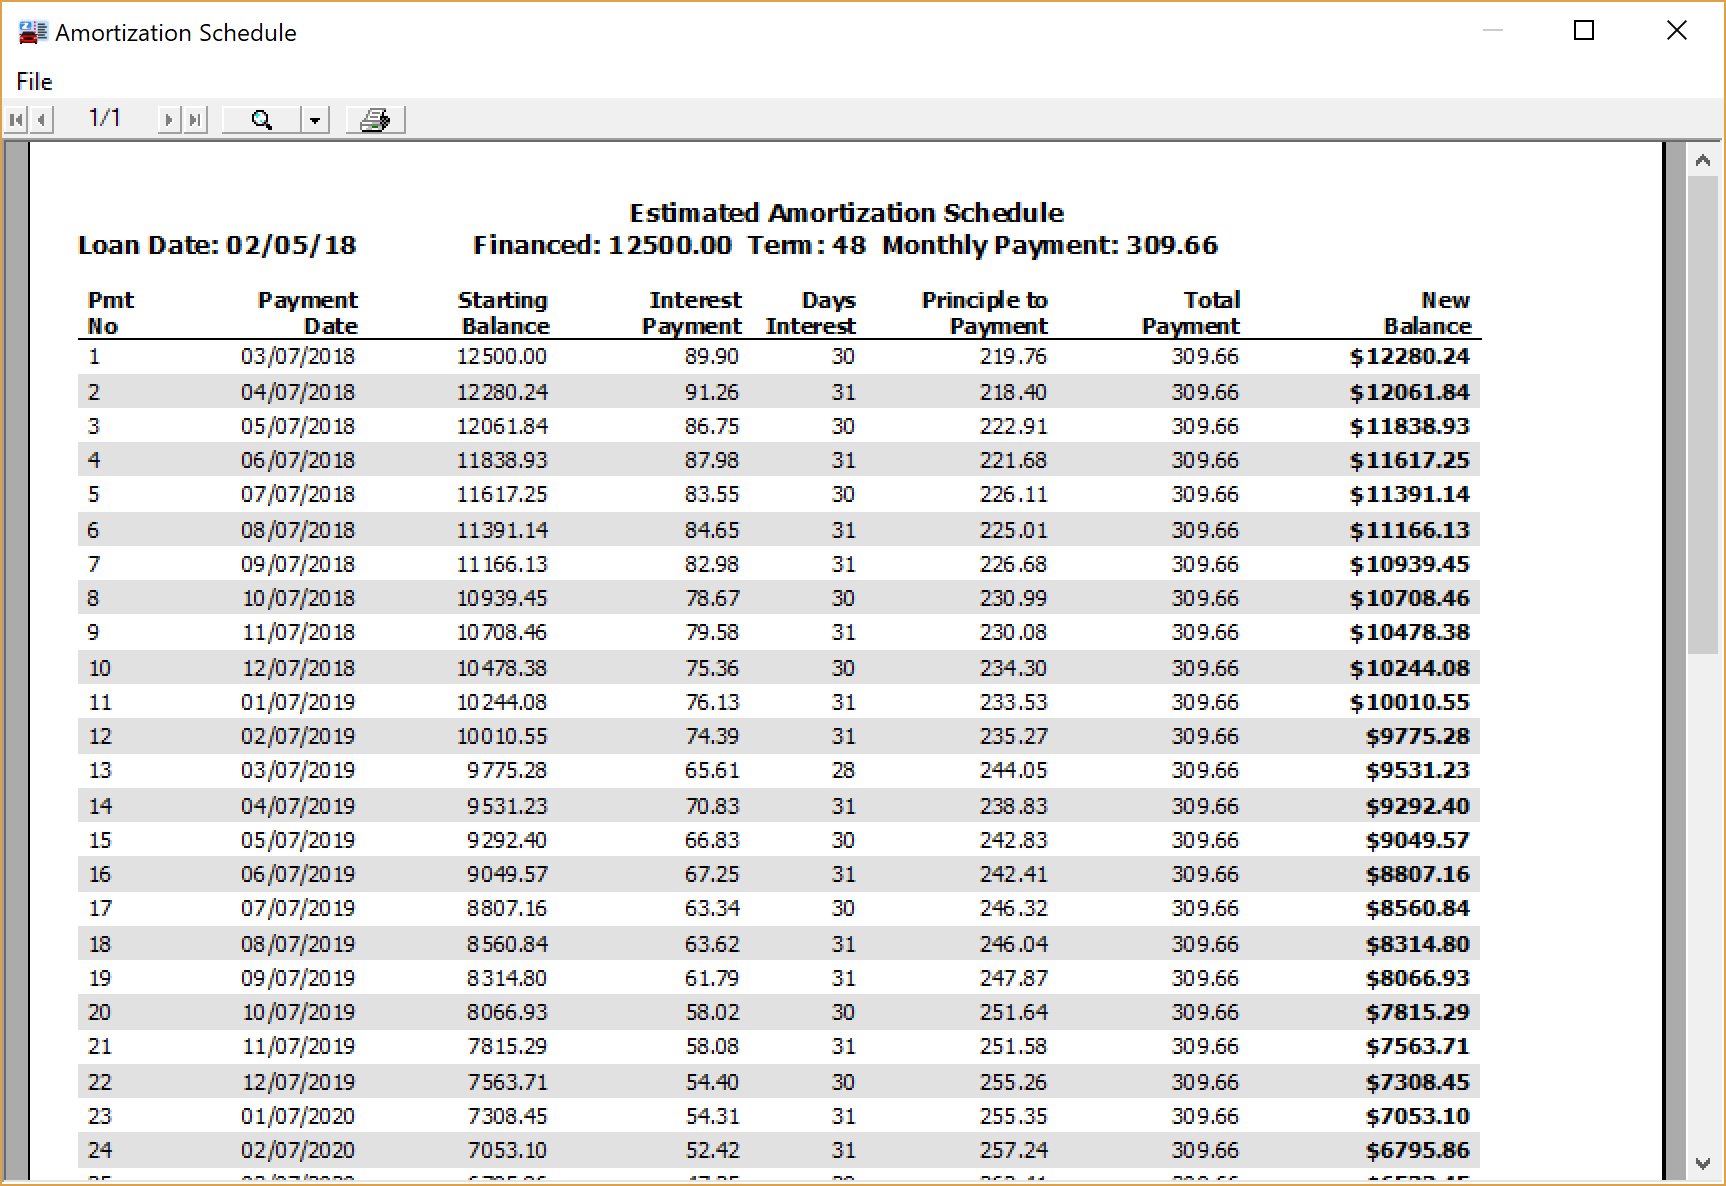Click the $12280.24 new balance value
Image resolution: width=1726 pixels, height=1186 pixels.
(1409, 357)
